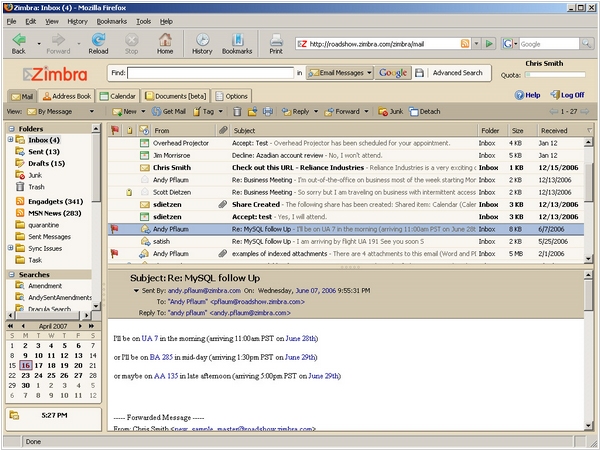Expand the Sync Issues folder
The width and height of the screenshot is (600, 450).
tap(10, 248)
